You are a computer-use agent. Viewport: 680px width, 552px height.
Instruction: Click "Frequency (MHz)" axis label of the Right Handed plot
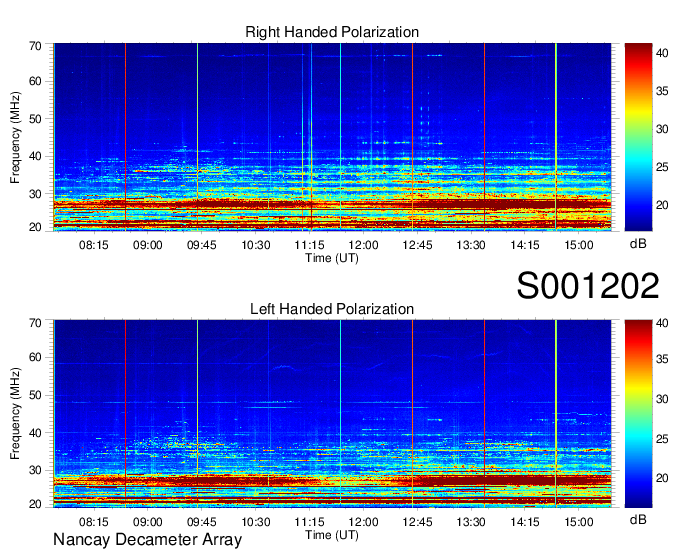(x=15, y=137)
